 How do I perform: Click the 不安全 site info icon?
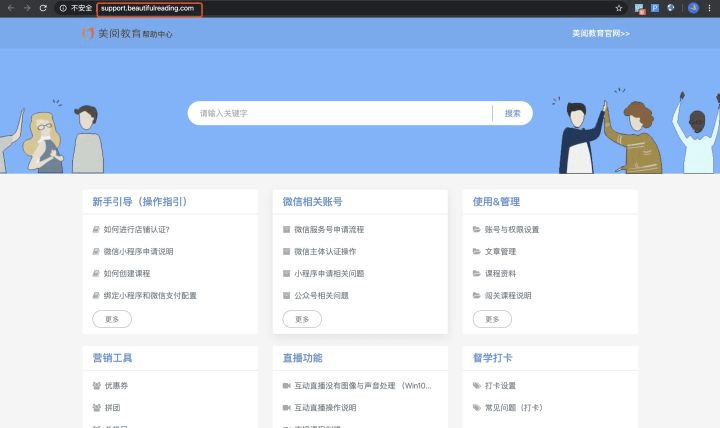pos(63,8)
